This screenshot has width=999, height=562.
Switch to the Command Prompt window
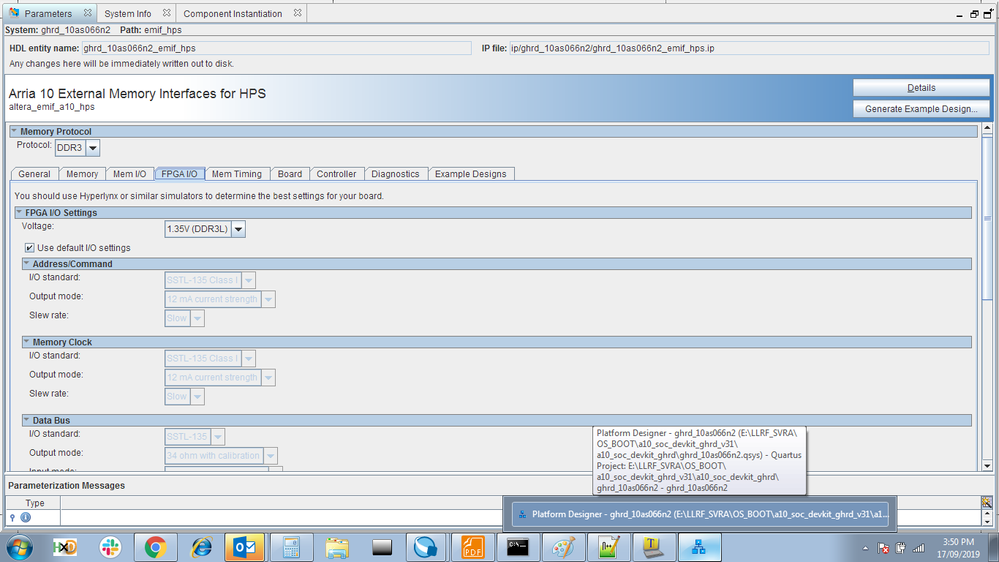(517, 547)
